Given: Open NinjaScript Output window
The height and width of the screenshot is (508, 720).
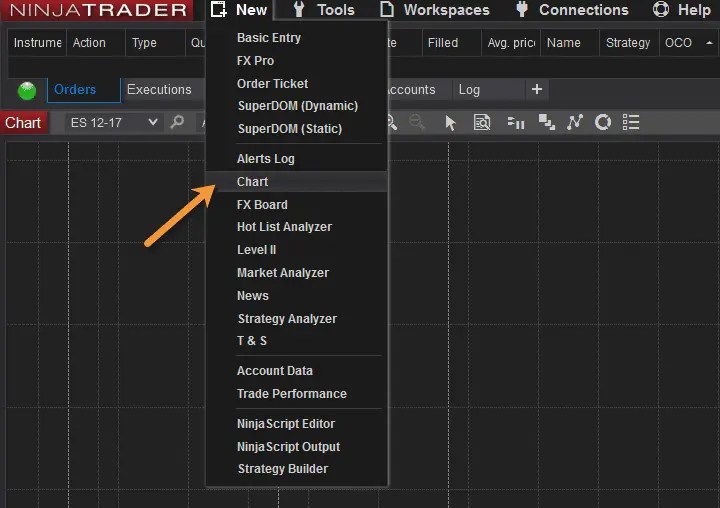Looking at the screenshot, I should (x=296, y=446).
